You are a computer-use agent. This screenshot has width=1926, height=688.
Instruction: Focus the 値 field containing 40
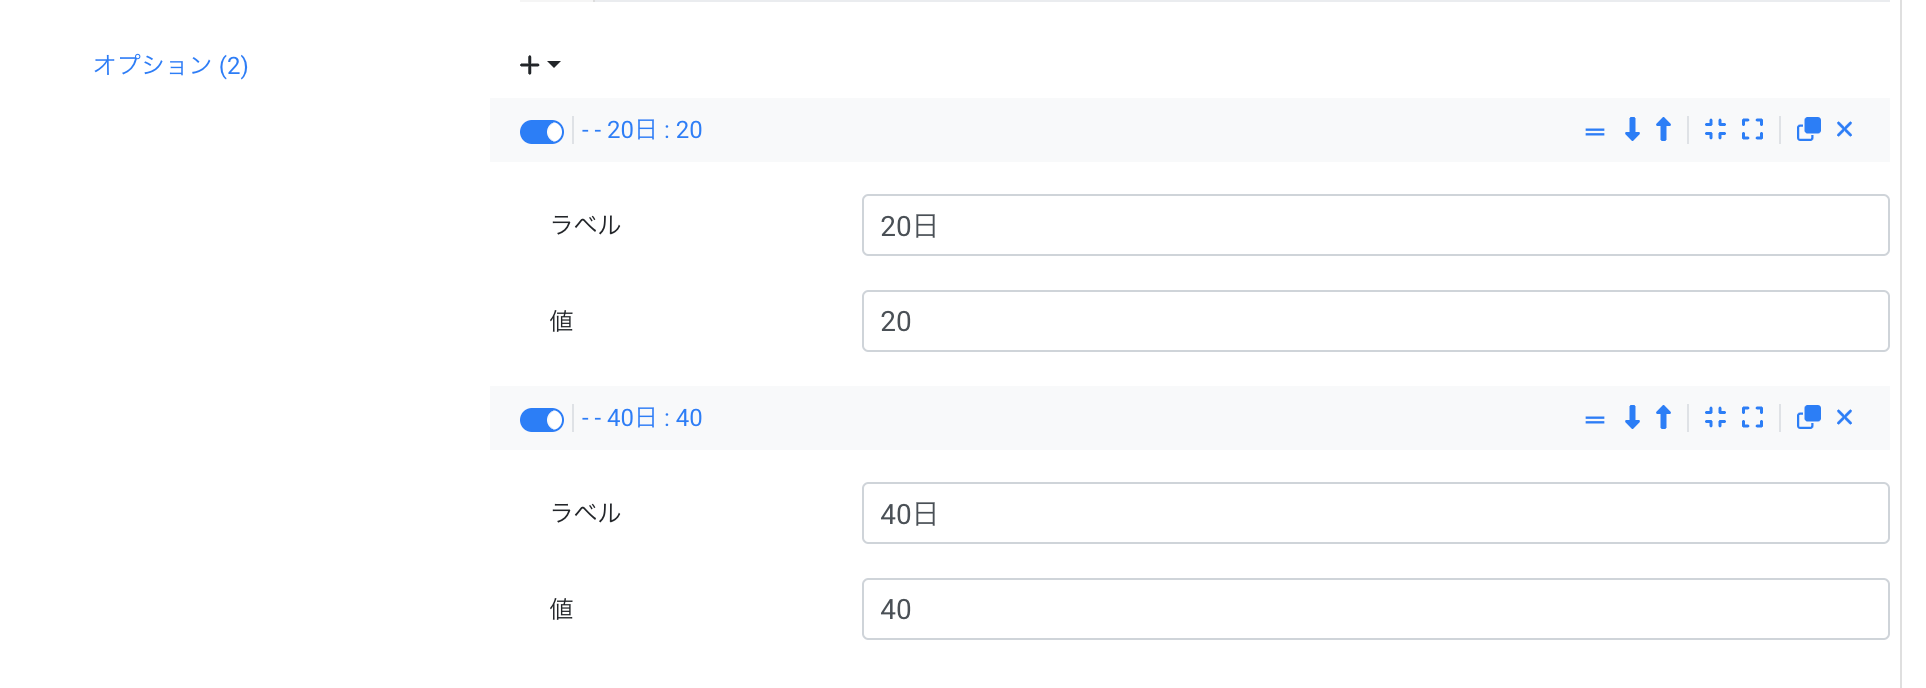click(1375, 609)
